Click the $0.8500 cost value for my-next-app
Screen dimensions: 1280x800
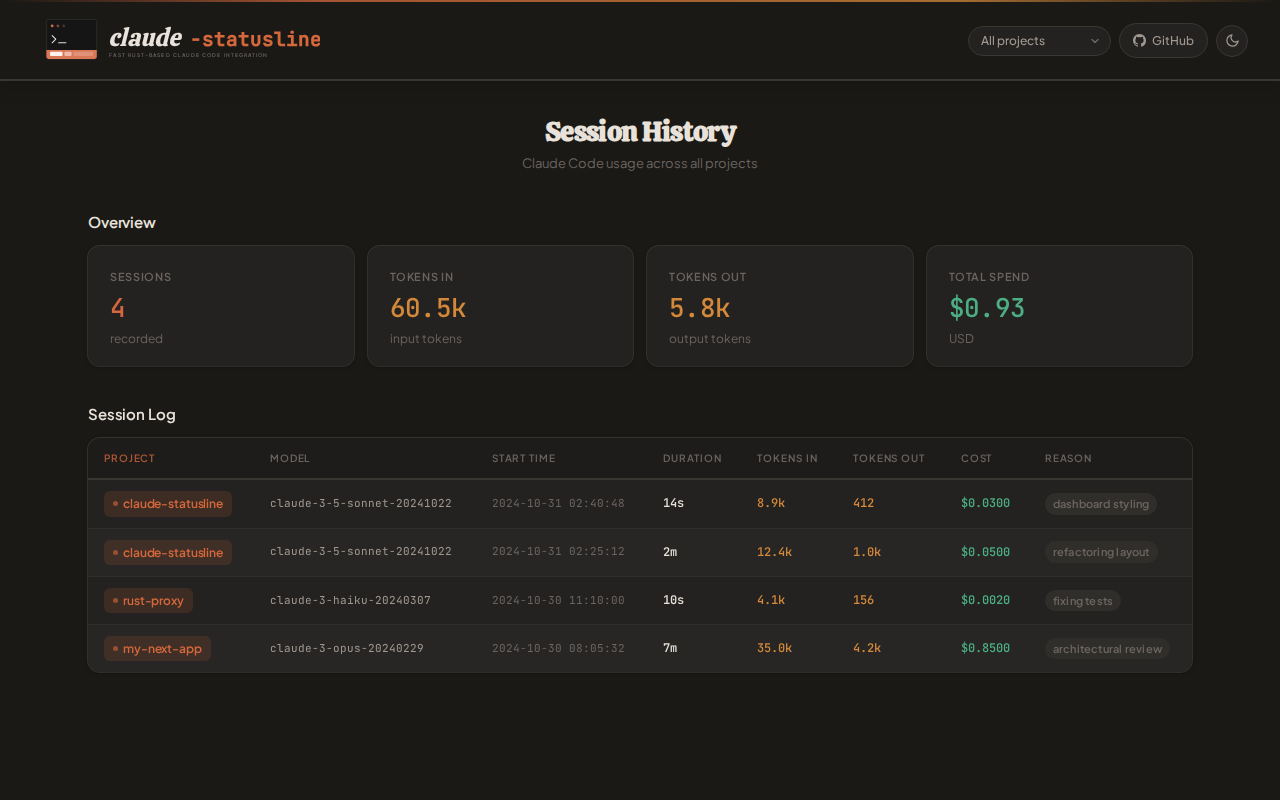[985, 648]
